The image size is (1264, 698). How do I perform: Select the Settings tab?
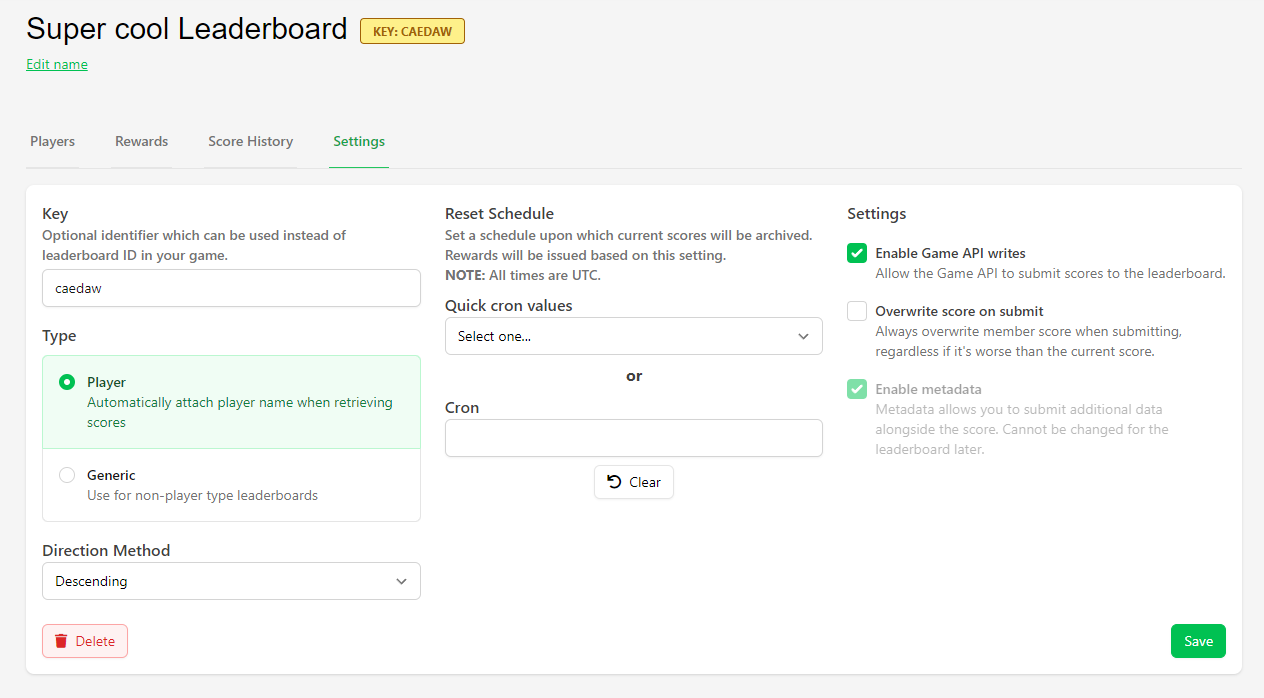[x=359, y=141]
